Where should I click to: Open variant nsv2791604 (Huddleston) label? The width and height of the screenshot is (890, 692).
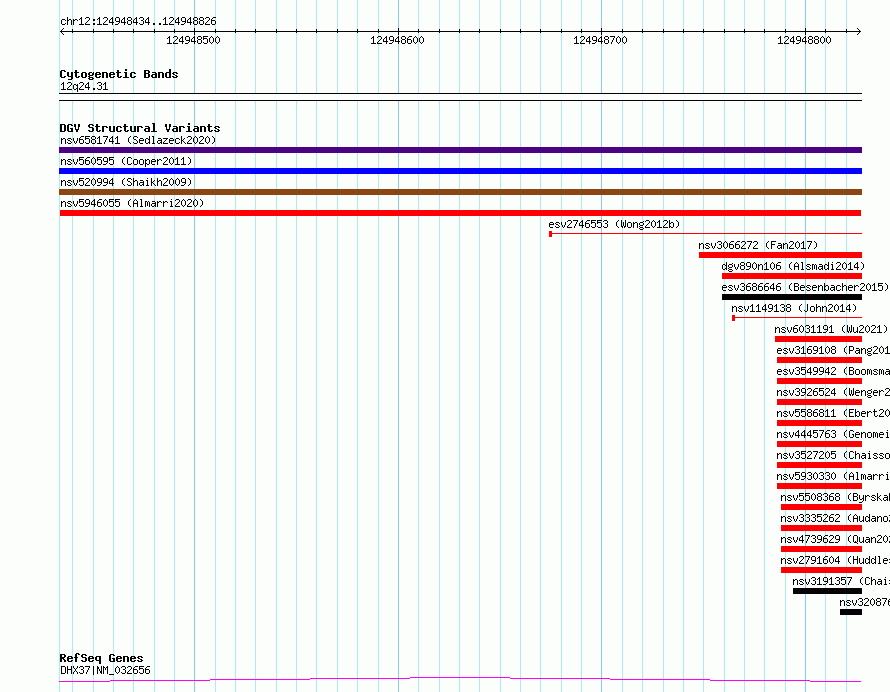point(835,560)
